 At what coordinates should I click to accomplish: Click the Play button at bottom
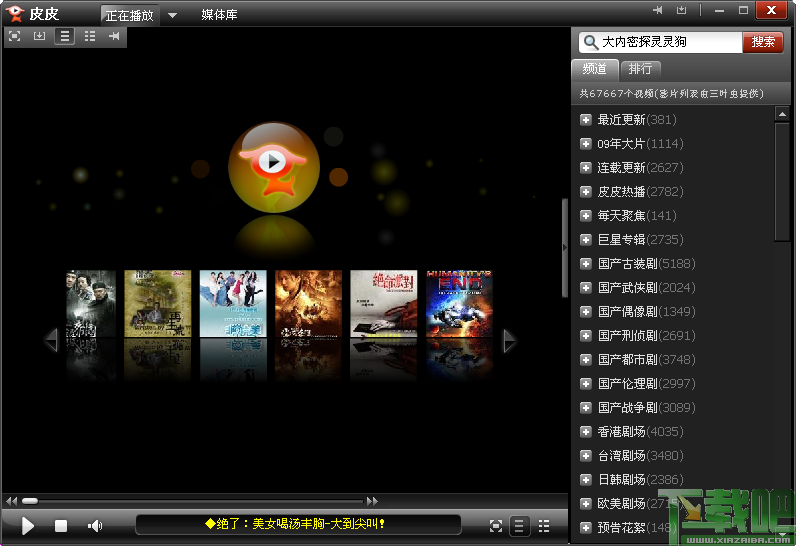[27, 526]
